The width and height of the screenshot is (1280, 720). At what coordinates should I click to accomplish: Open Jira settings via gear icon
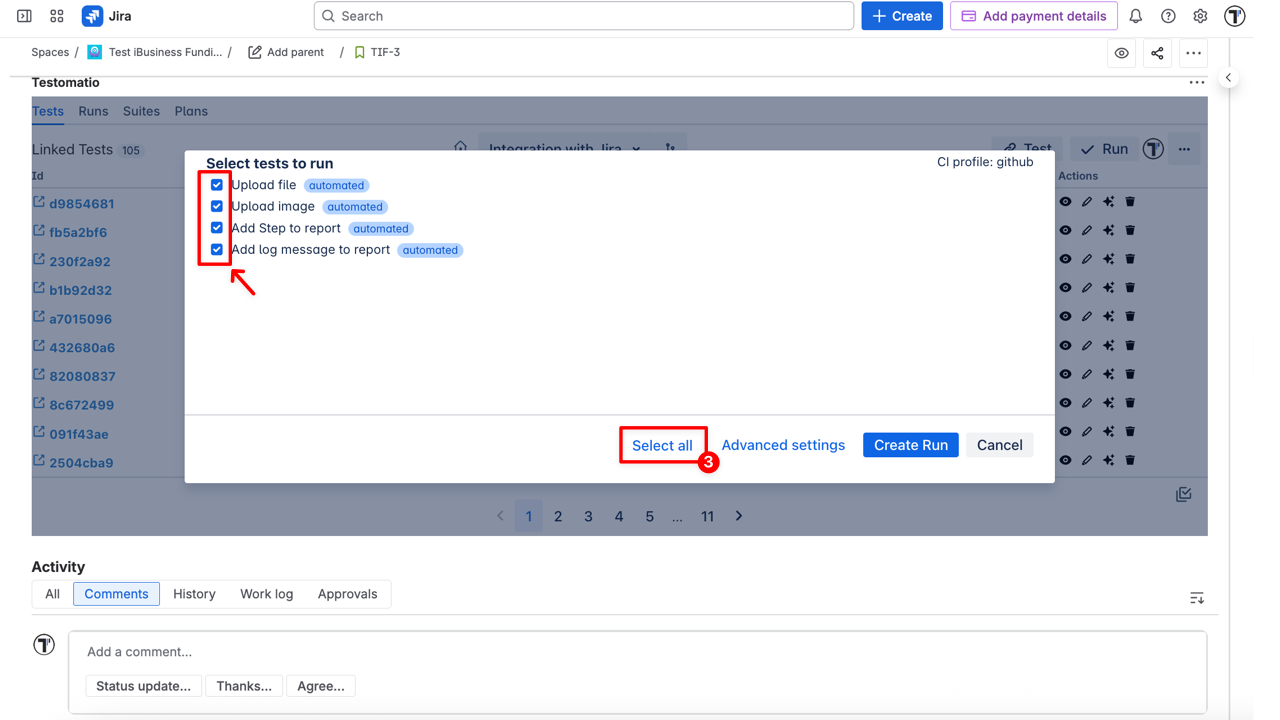pyautogui.click(x=1200, y=16)
